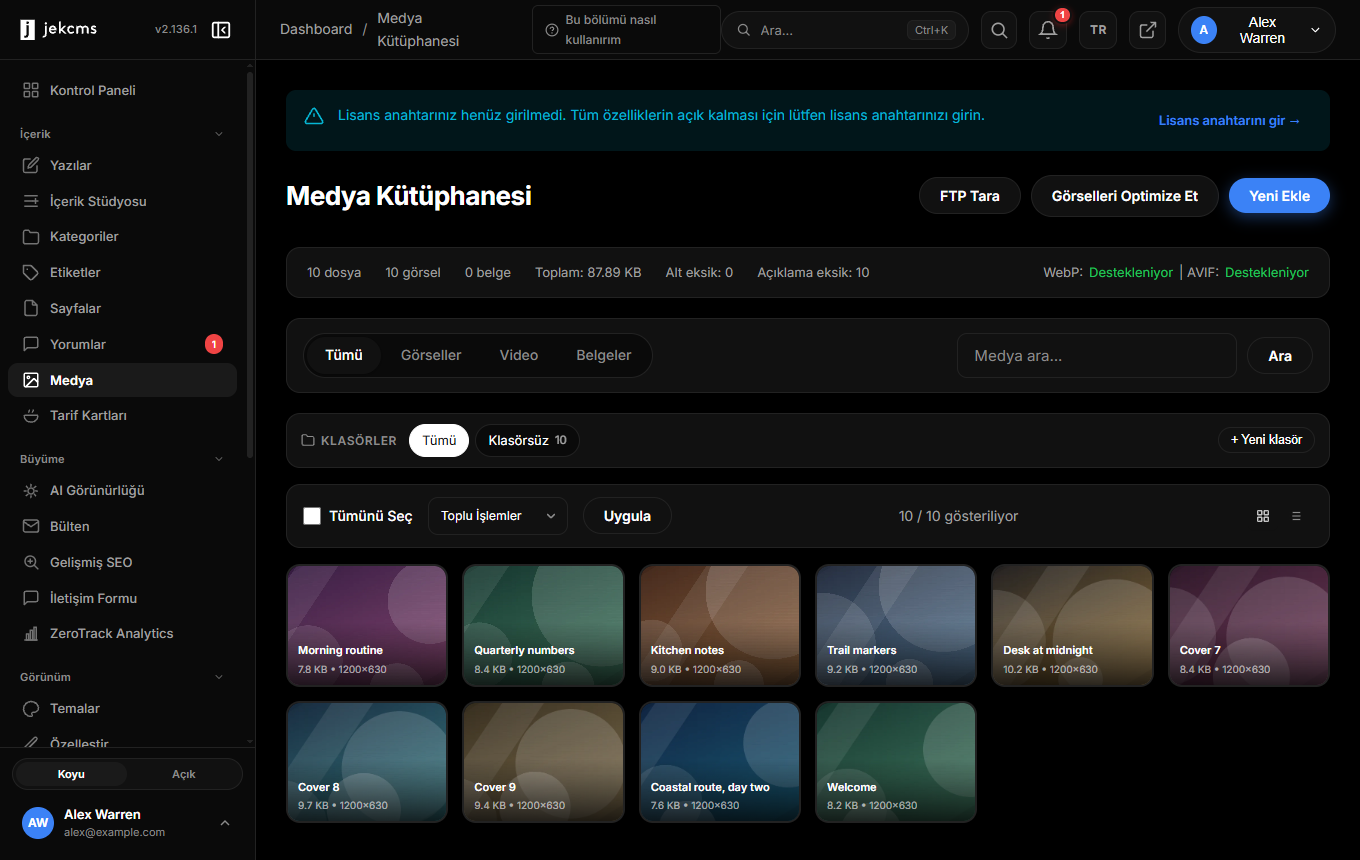Click Görselleri Optimize Et button
The image size is (1360, 860).
[1125, 196]
